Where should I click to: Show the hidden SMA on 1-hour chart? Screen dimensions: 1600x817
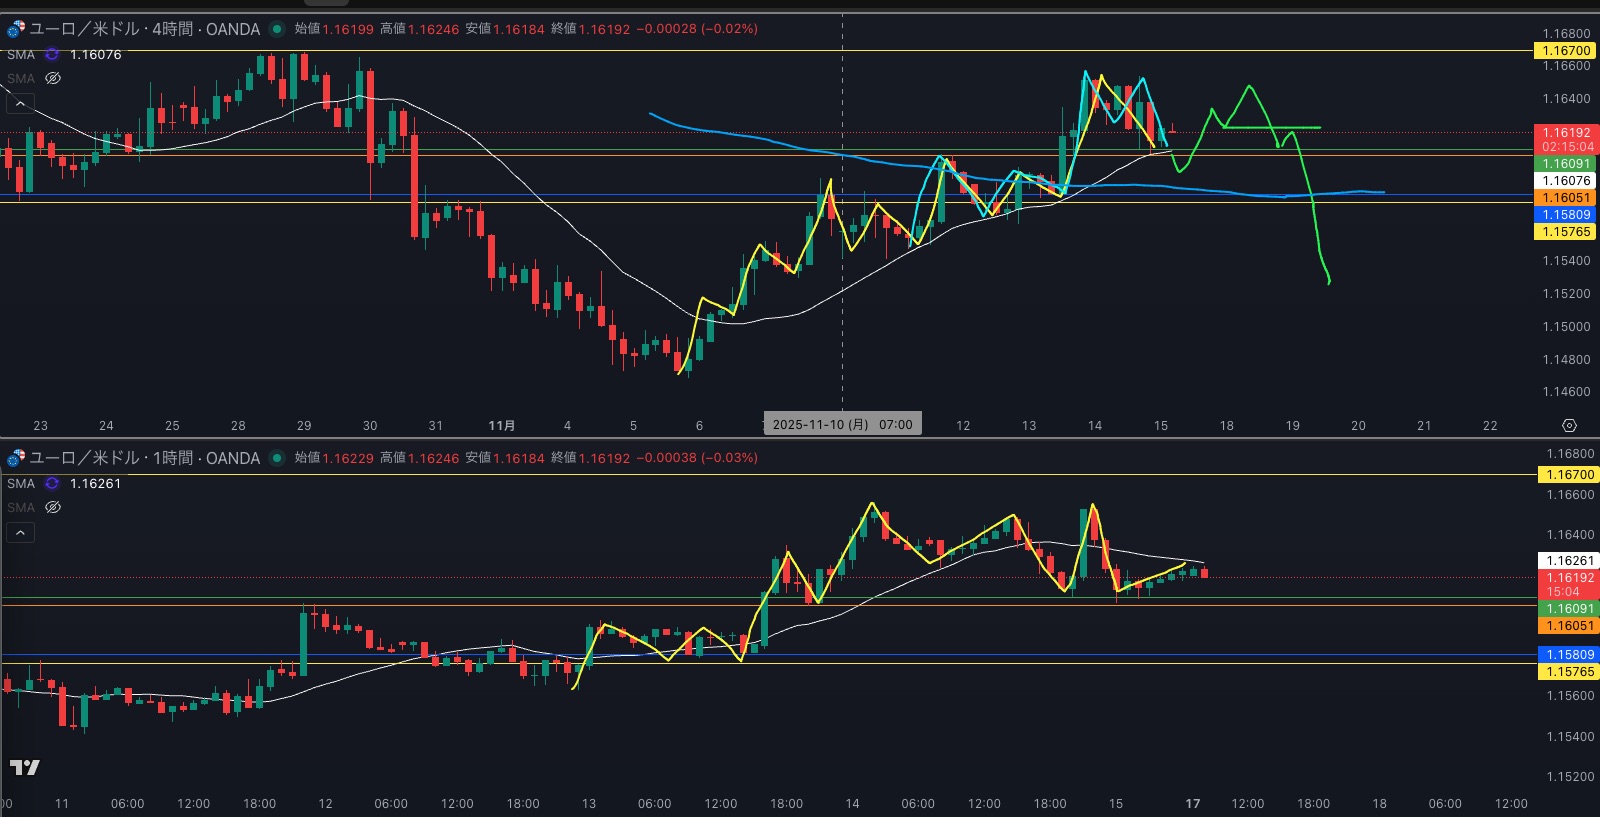coord(53,507)
